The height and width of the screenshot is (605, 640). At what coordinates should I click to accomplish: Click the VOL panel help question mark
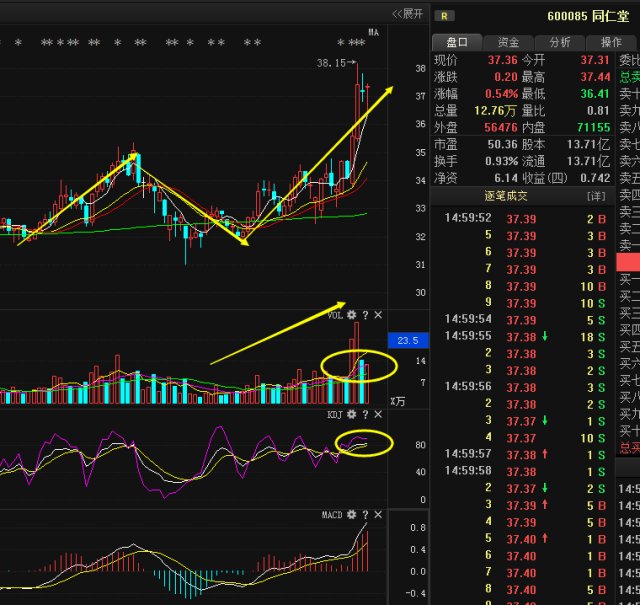click(365, 315)
